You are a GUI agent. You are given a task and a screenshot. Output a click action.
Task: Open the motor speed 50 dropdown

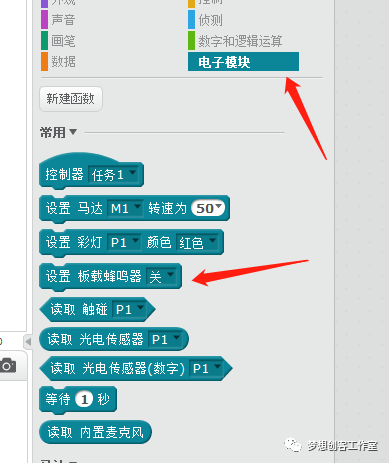208,208
